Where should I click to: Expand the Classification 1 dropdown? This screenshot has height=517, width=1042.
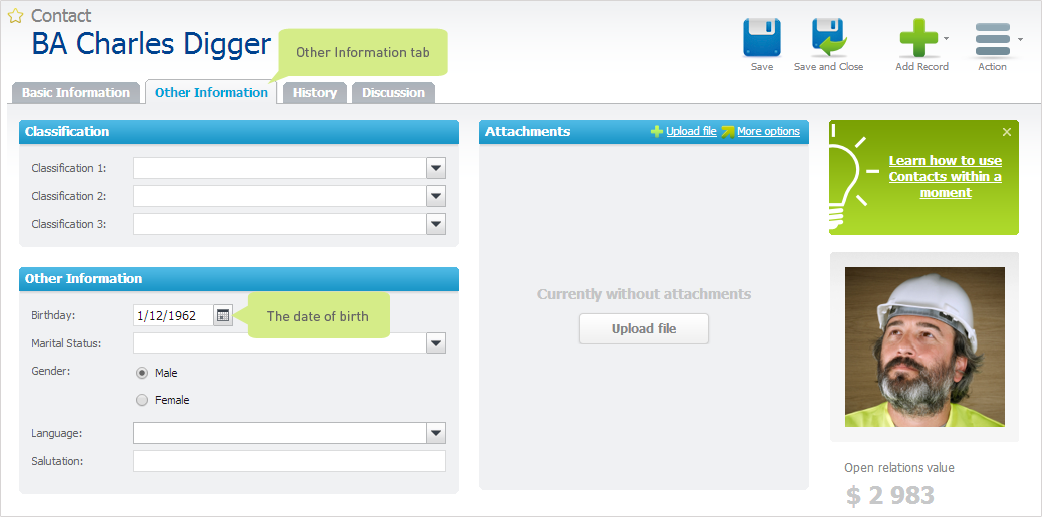(436, 168)
